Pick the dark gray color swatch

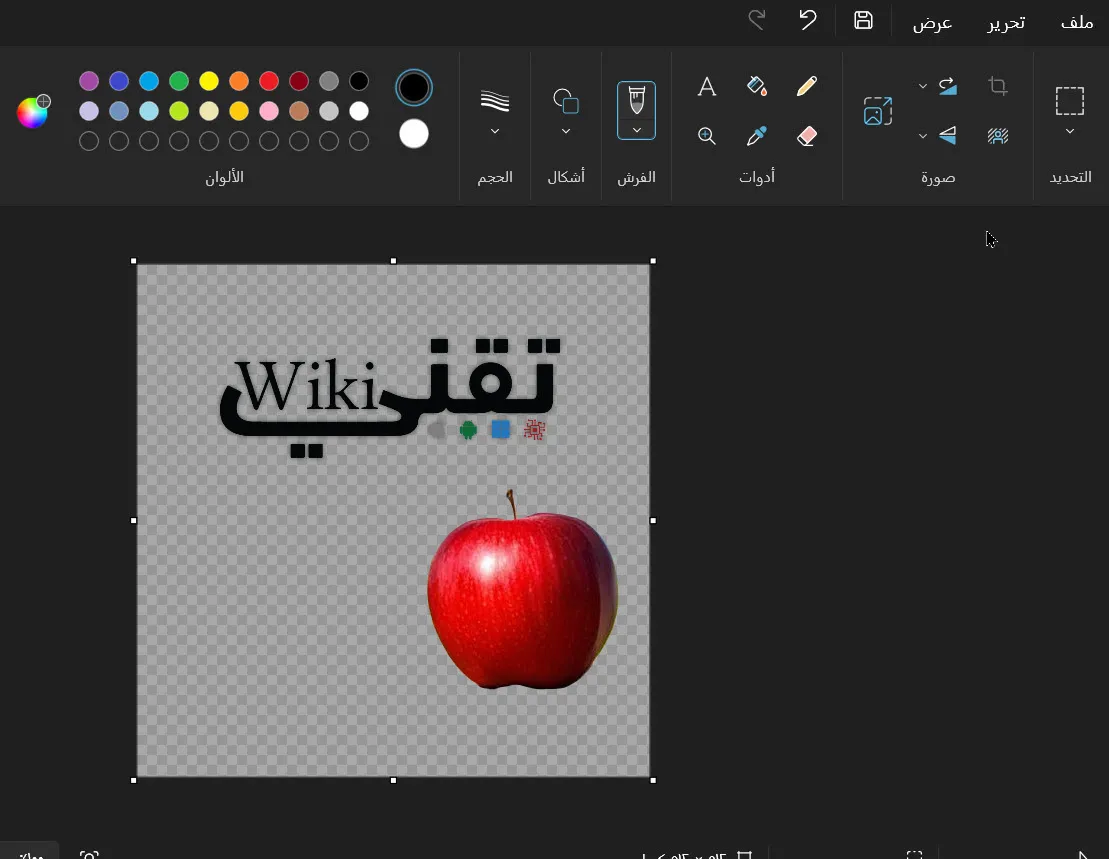329,81
